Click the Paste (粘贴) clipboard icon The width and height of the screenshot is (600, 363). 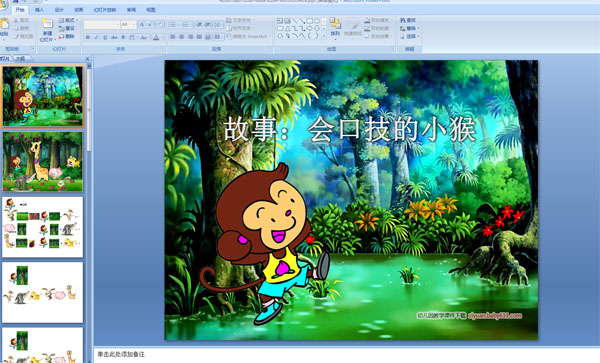coord(4,24)
